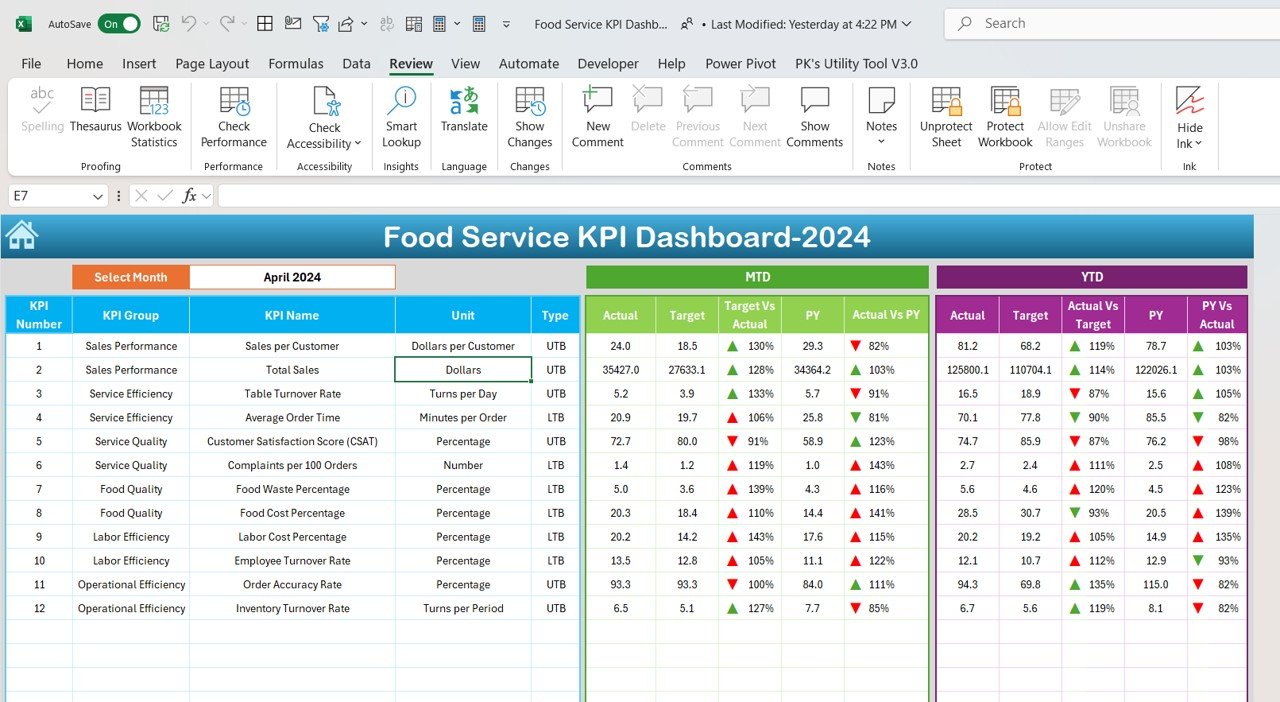
Task: Click the Thesaurus icon in Proofing
Action: [95, 100]
